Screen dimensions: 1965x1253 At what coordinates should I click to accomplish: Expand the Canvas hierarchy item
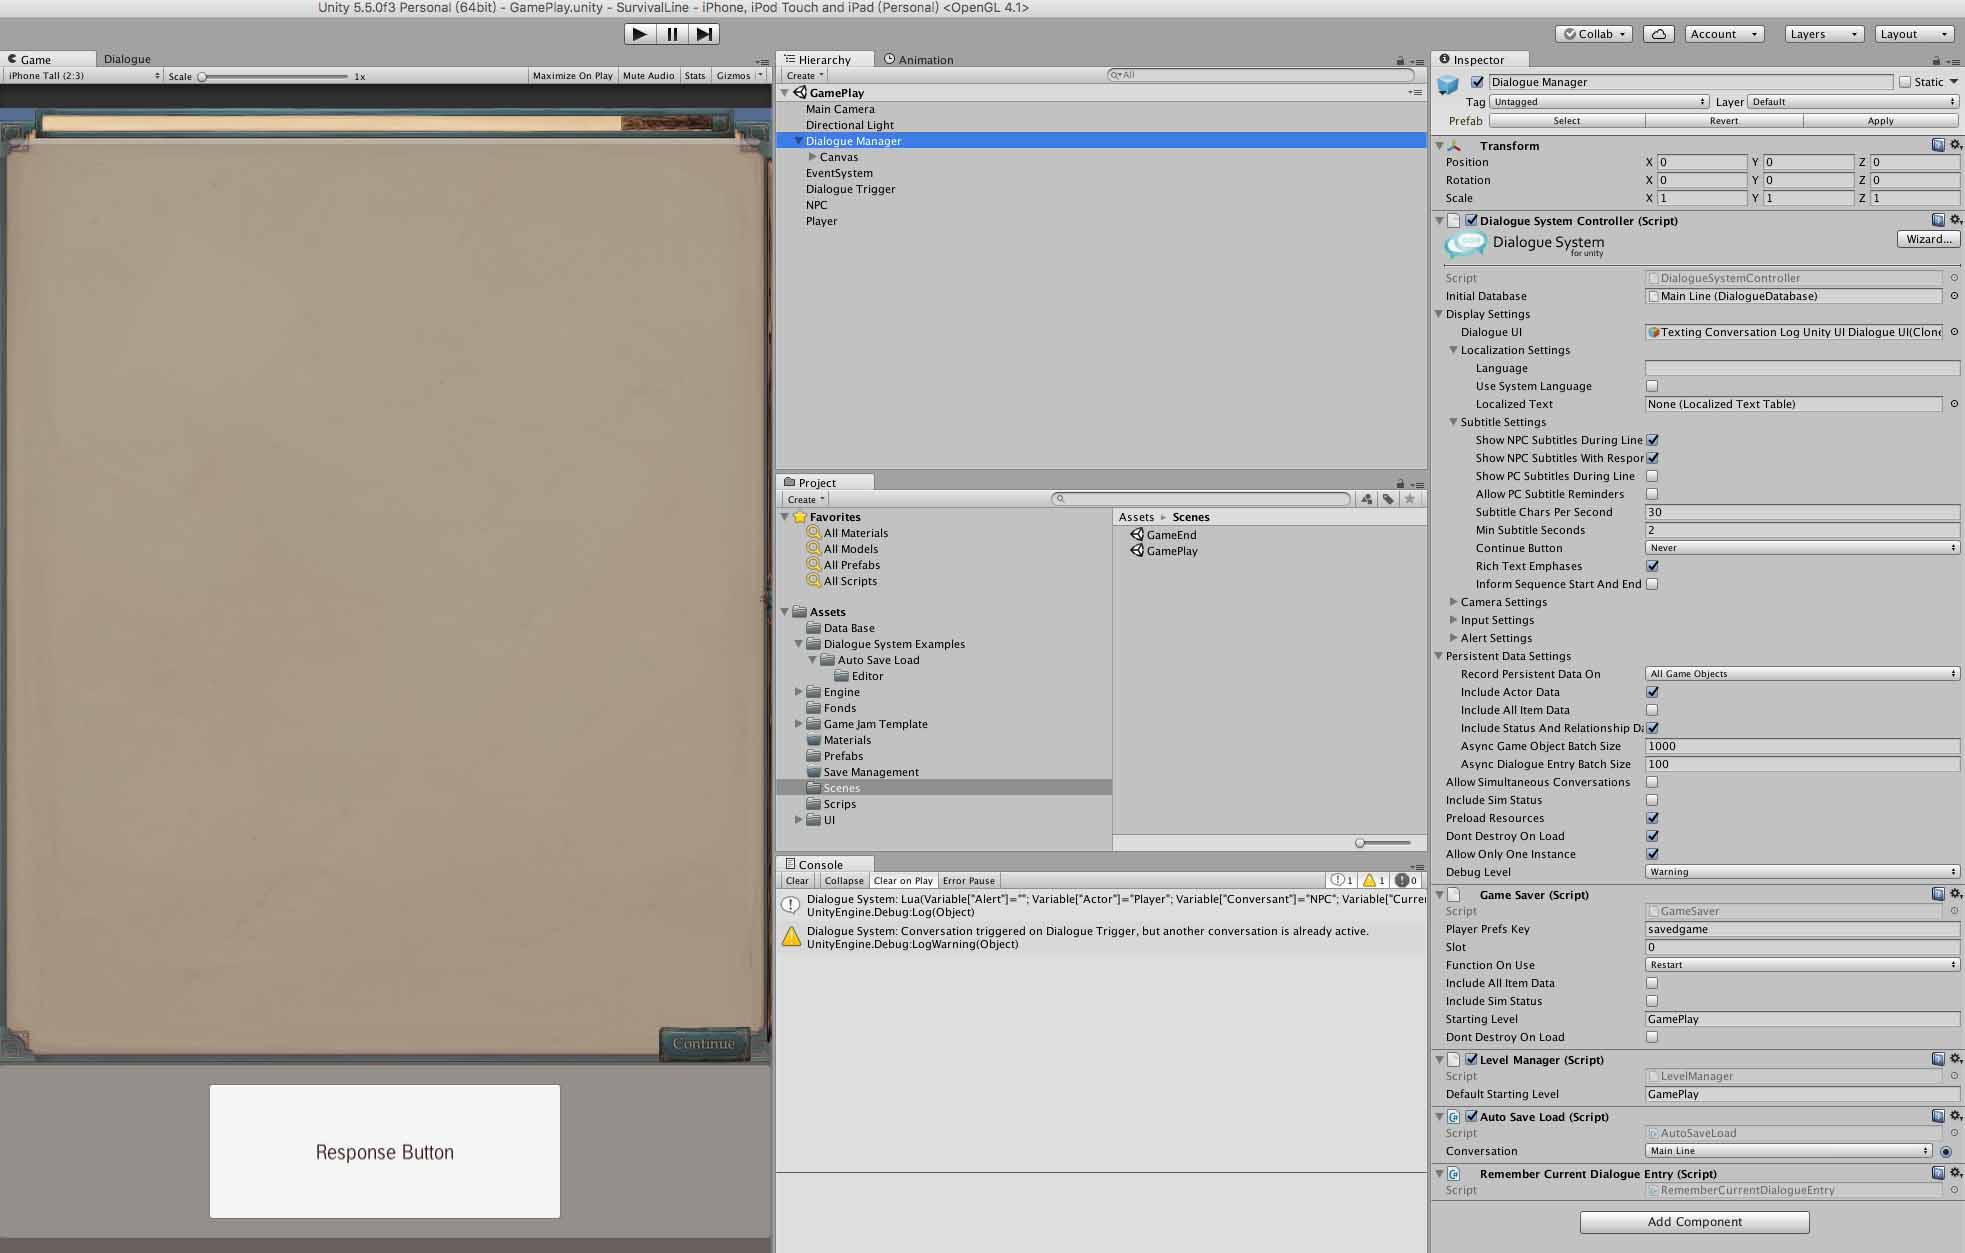(x=812, y=157)
